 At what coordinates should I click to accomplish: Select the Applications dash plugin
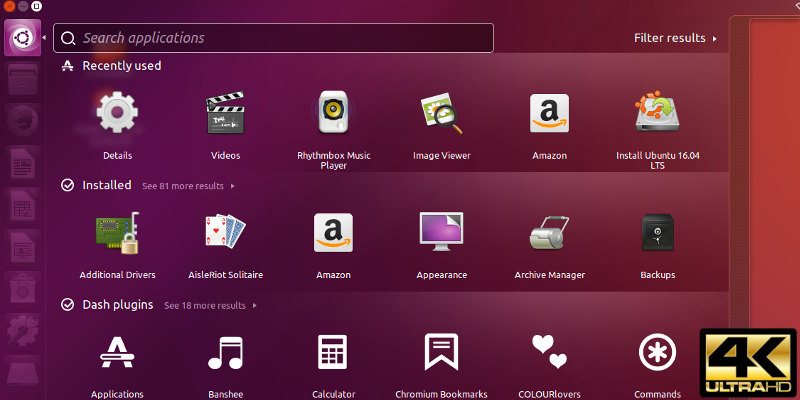(x=117, y=352)
